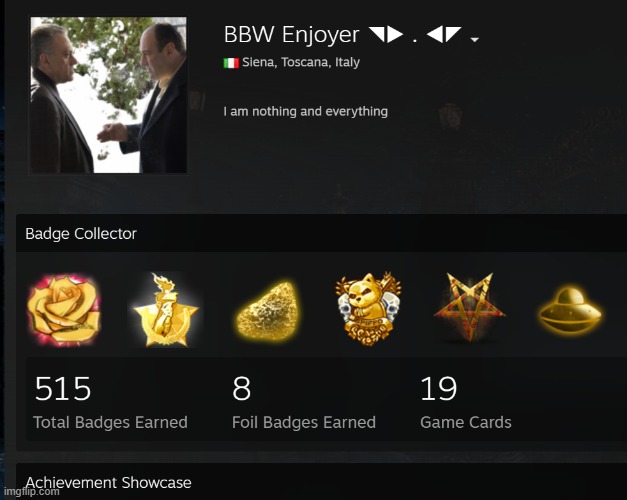This screenshot has height=500, width=627.
Task: Click the BBW Enjoyer profile name
Action: [x=291, y=34]
